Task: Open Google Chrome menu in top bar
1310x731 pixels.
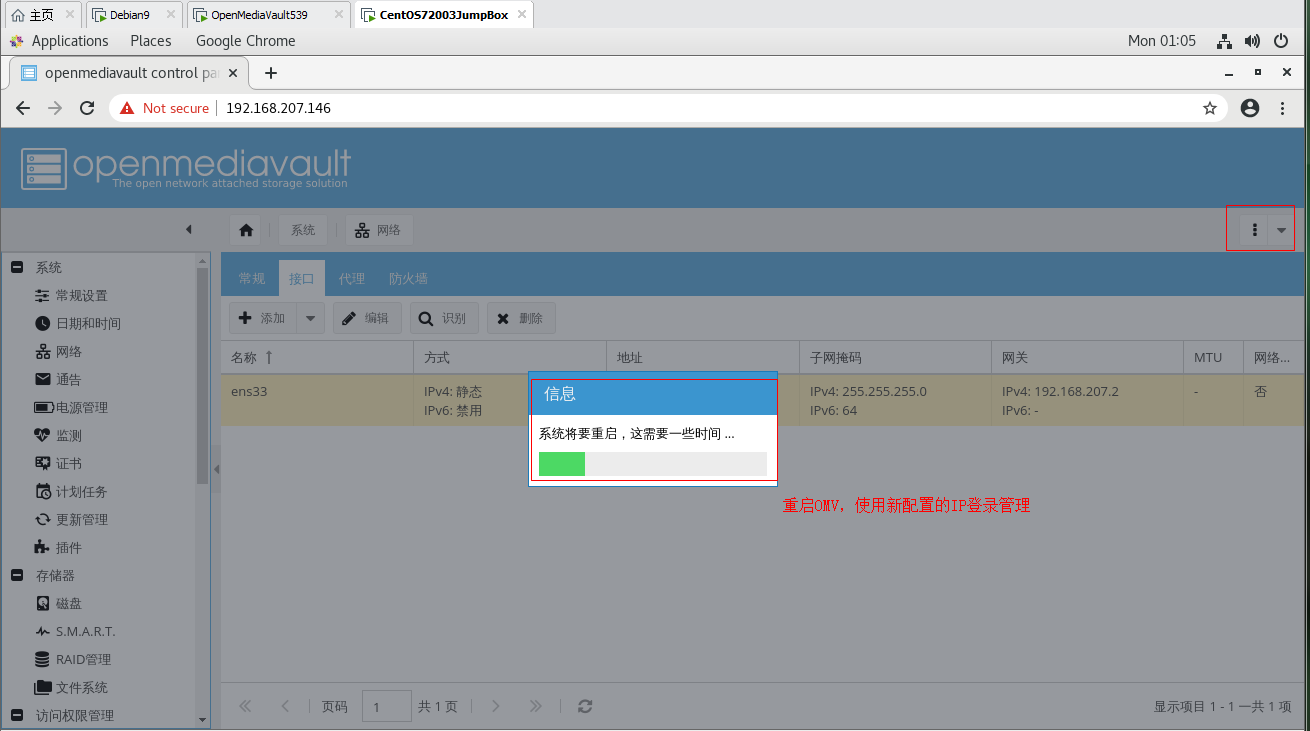Action: 245,41
